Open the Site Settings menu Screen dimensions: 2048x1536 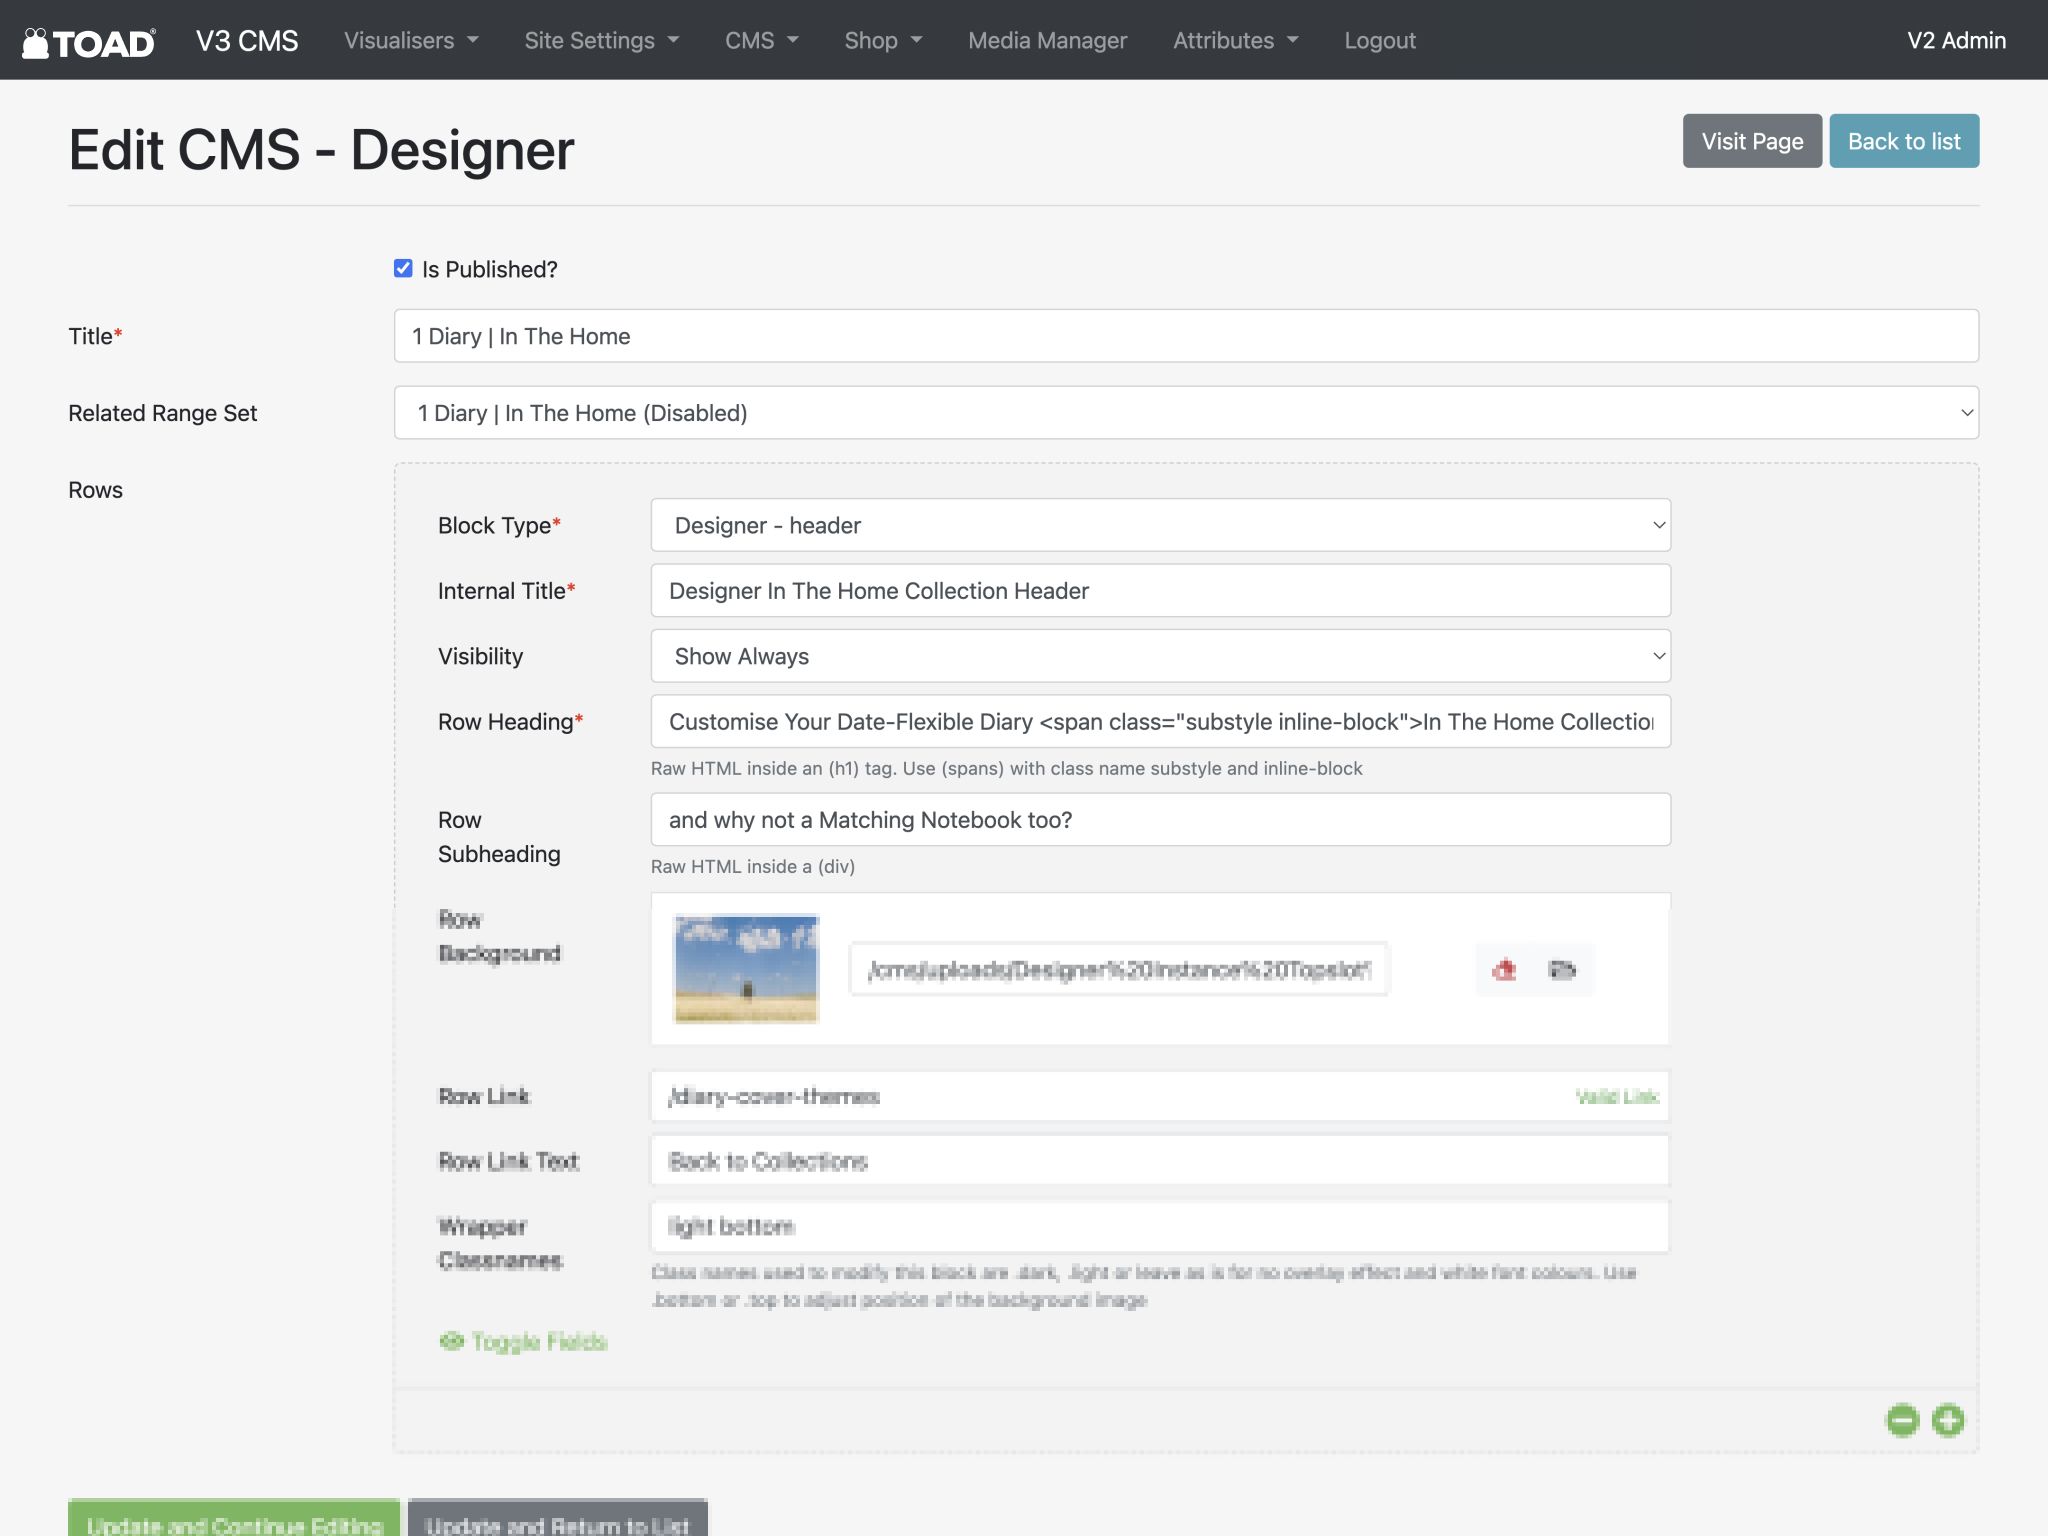(x=601, y=41)
